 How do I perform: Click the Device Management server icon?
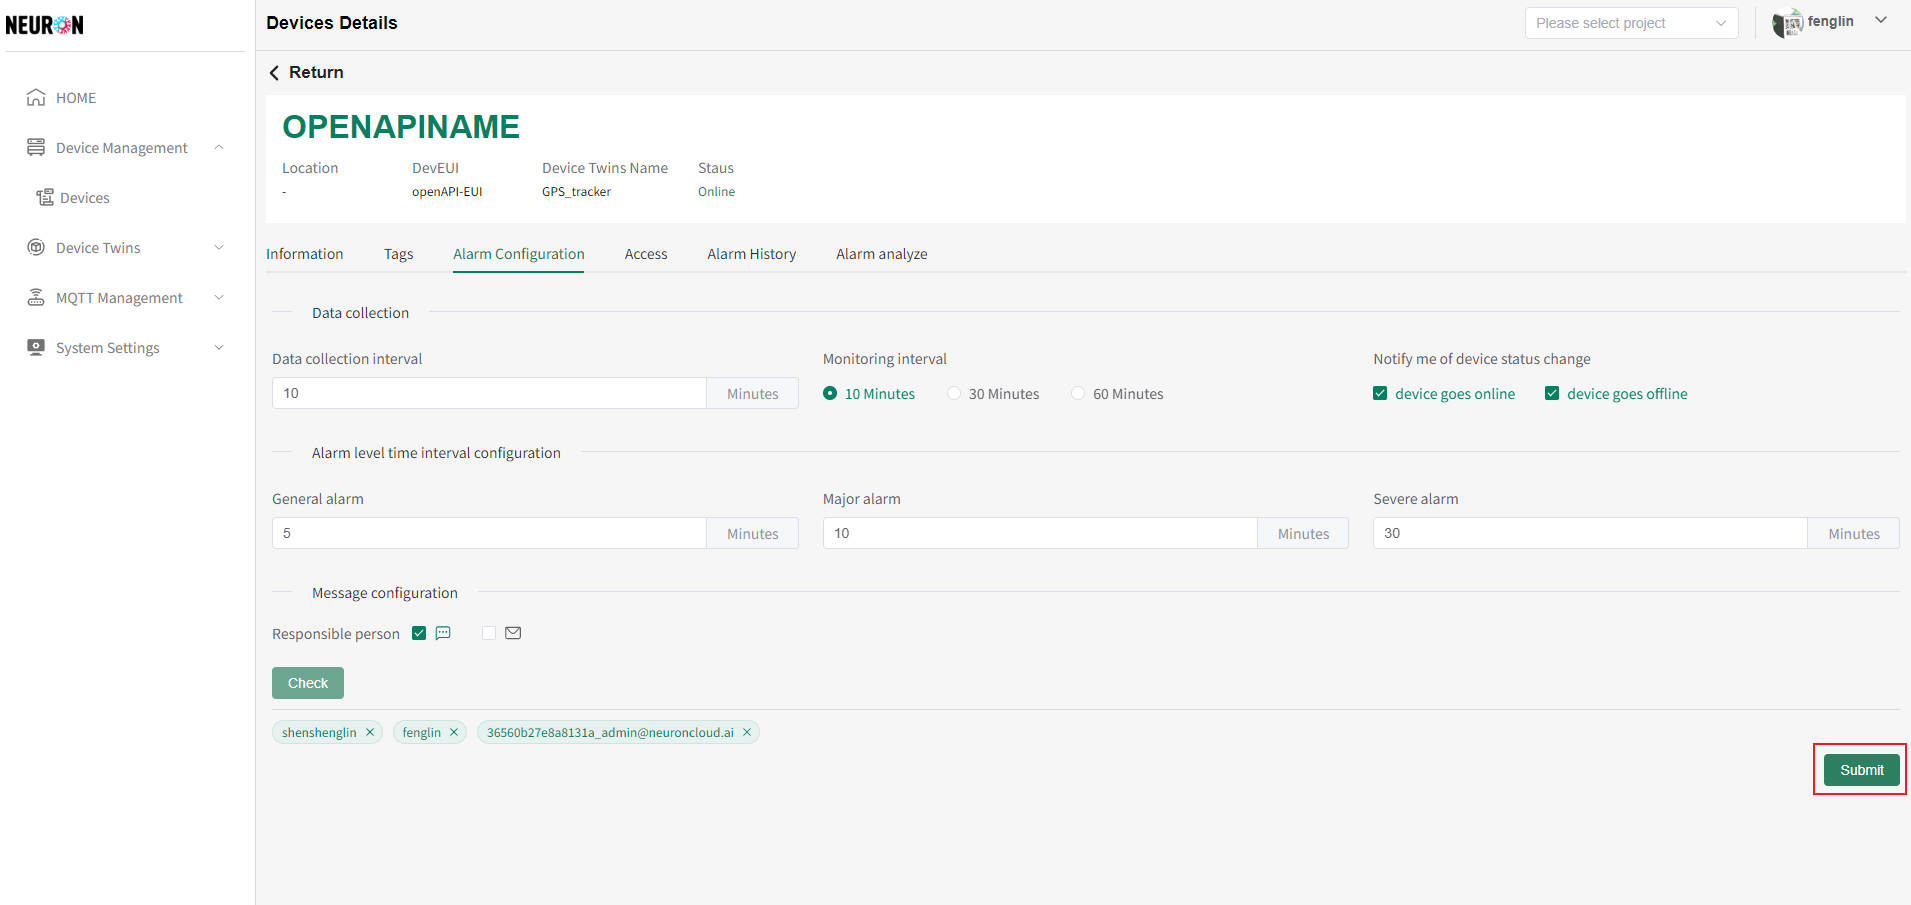(x=36, y=148)
